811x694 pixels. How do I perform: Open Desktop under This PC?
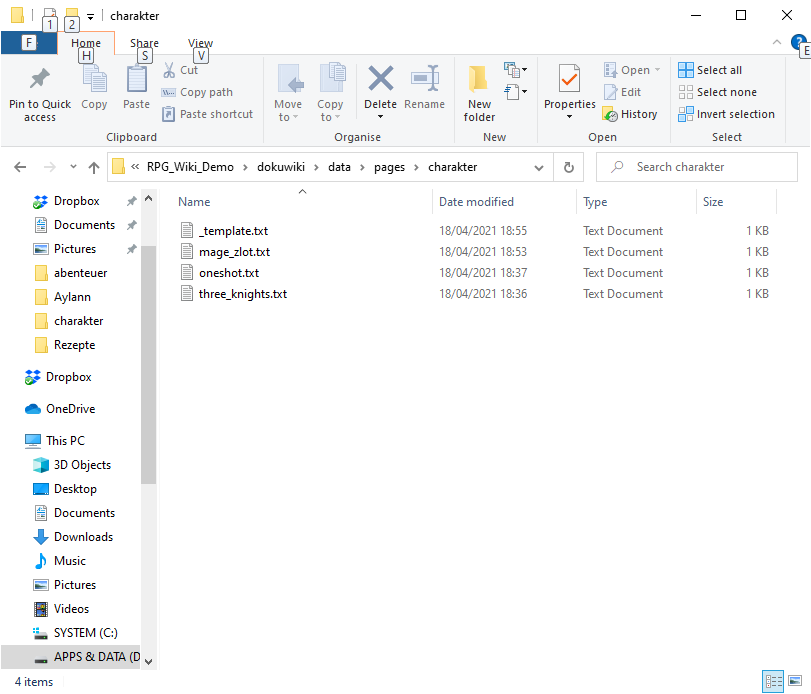75,489
